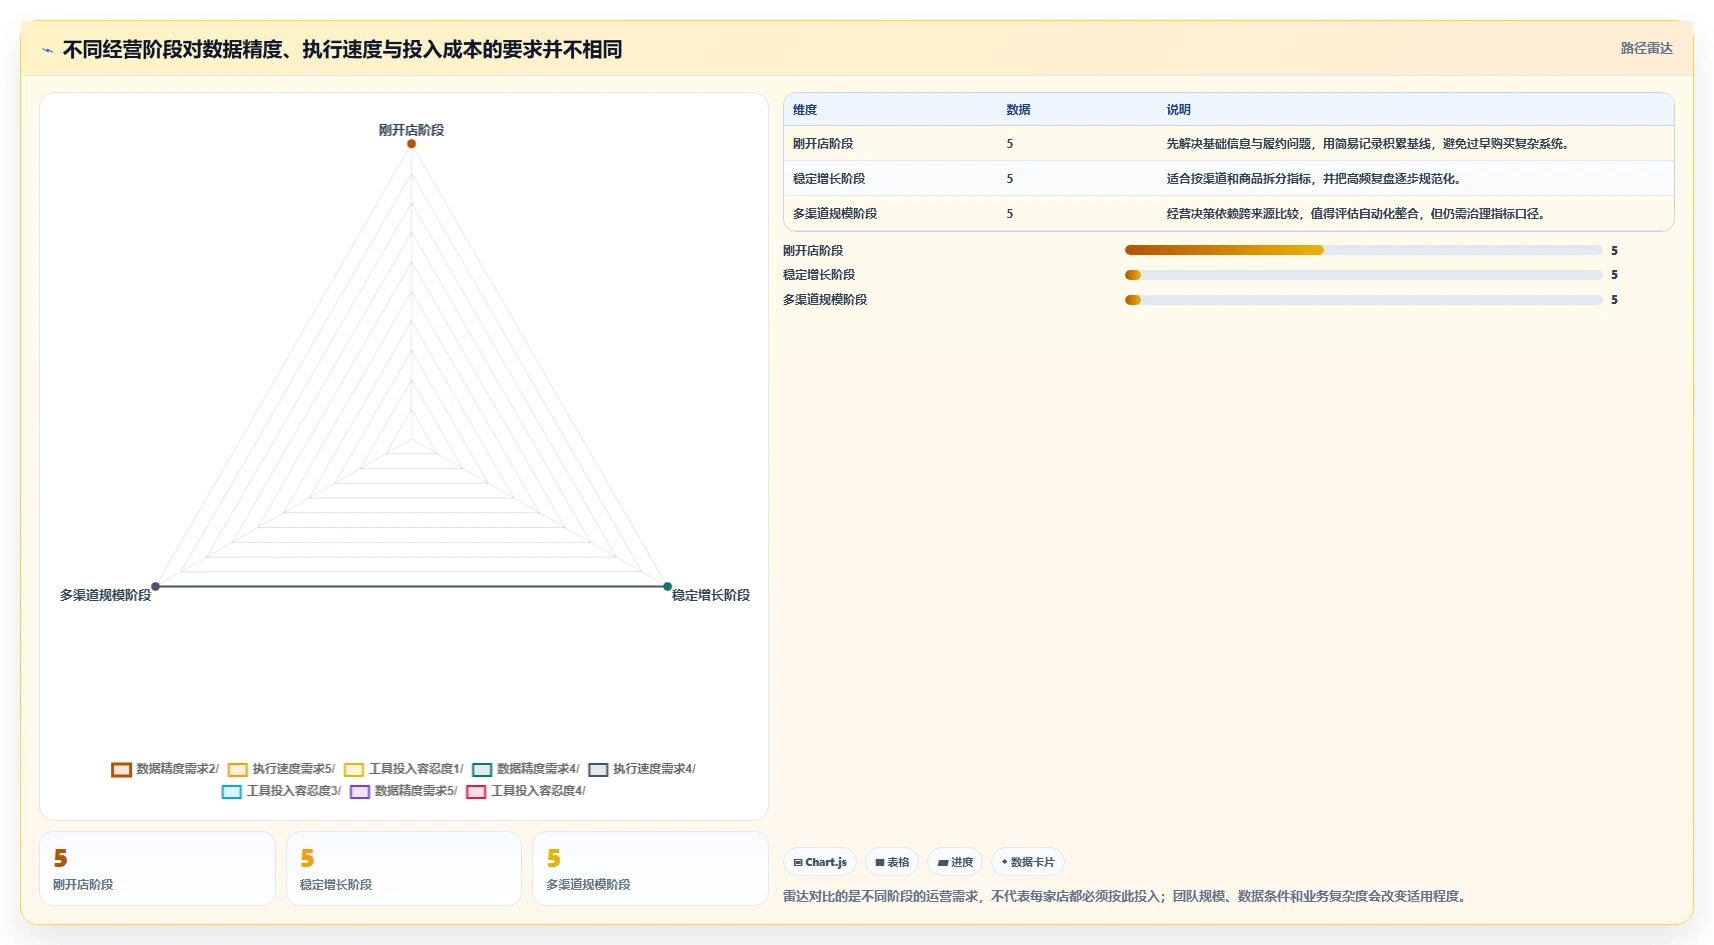Click the 稳定增长阶段 axis label on radar
Screen dimensions: 1714x945
[711, 595]
